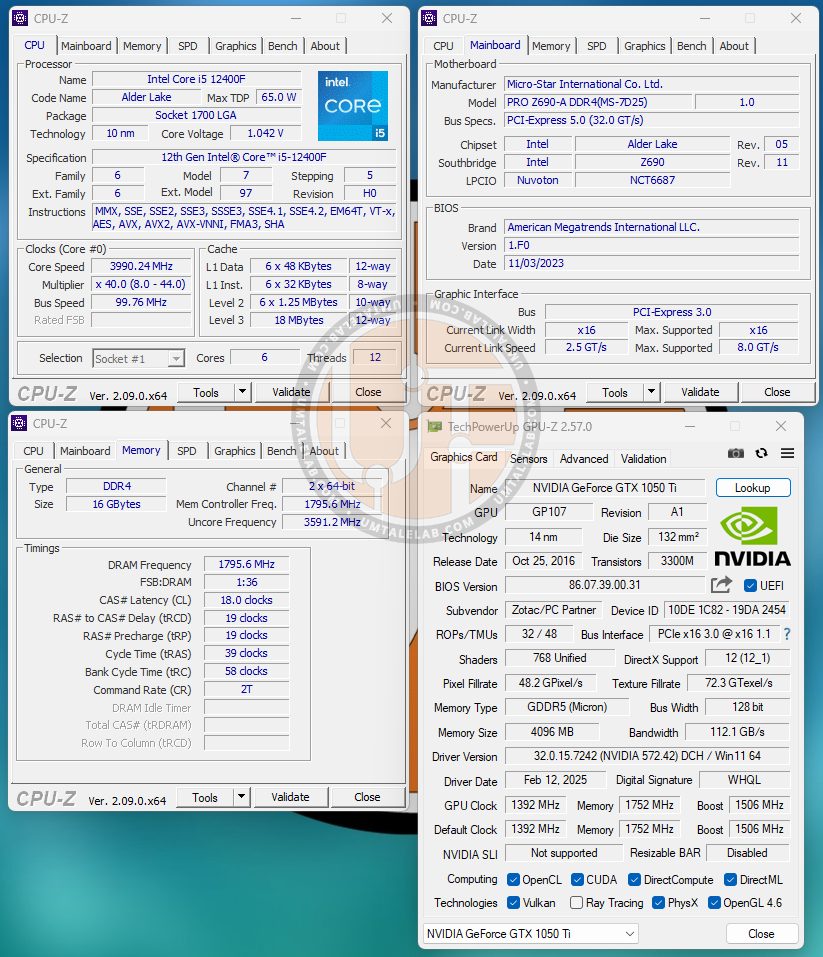This screenshot has height=957, width=823.
Task: Click the Device ID 10DE 1C82 value
Action: tap(727, 610)
